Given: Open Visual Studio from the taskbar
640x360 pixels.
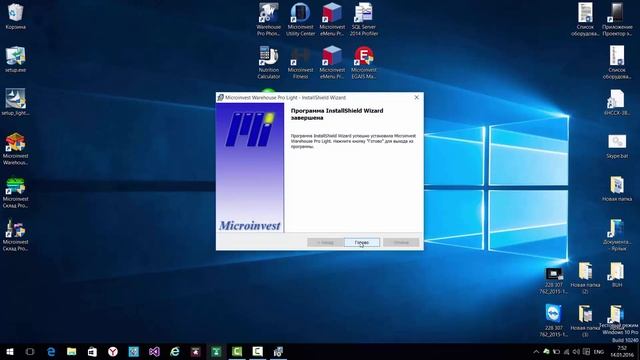Looking at the screenshot, I should [154, 352].
